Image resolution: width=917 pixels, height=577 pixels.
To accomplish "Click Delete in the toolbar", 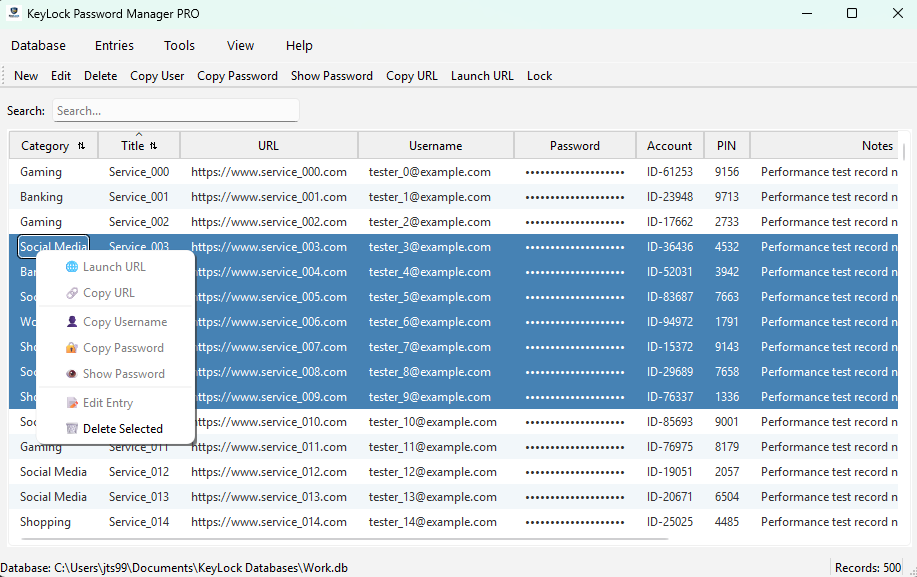I will coord(101,76).
